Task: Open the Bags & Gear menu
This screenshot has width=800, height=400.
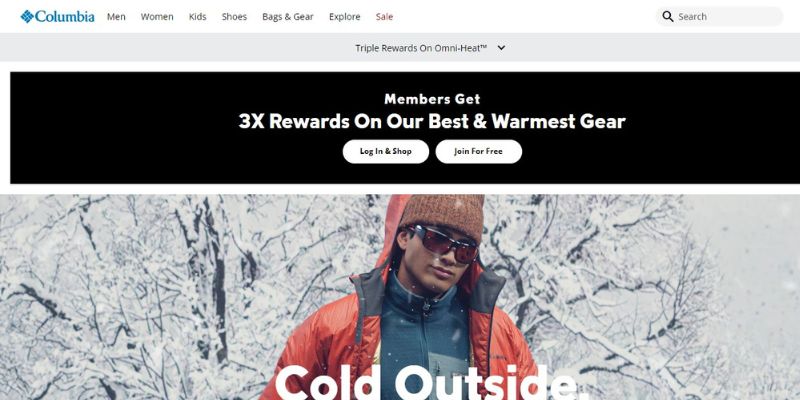Action: (288, 16)
